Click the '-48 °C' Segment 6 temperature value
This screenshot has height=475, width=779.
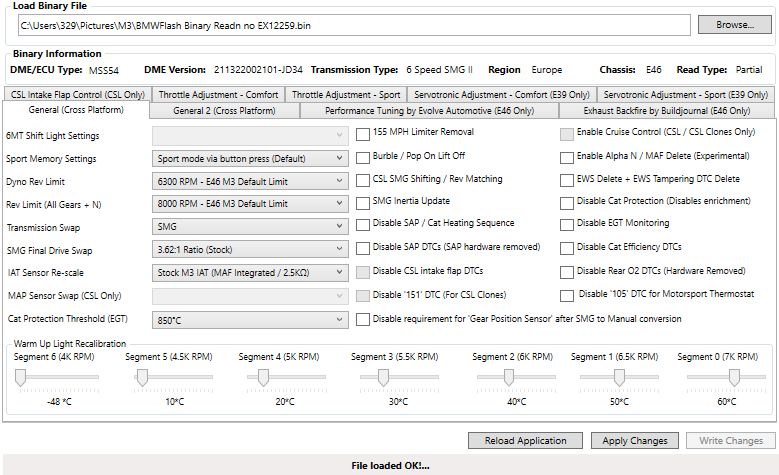pyautogui.click(x=59, y=401)
